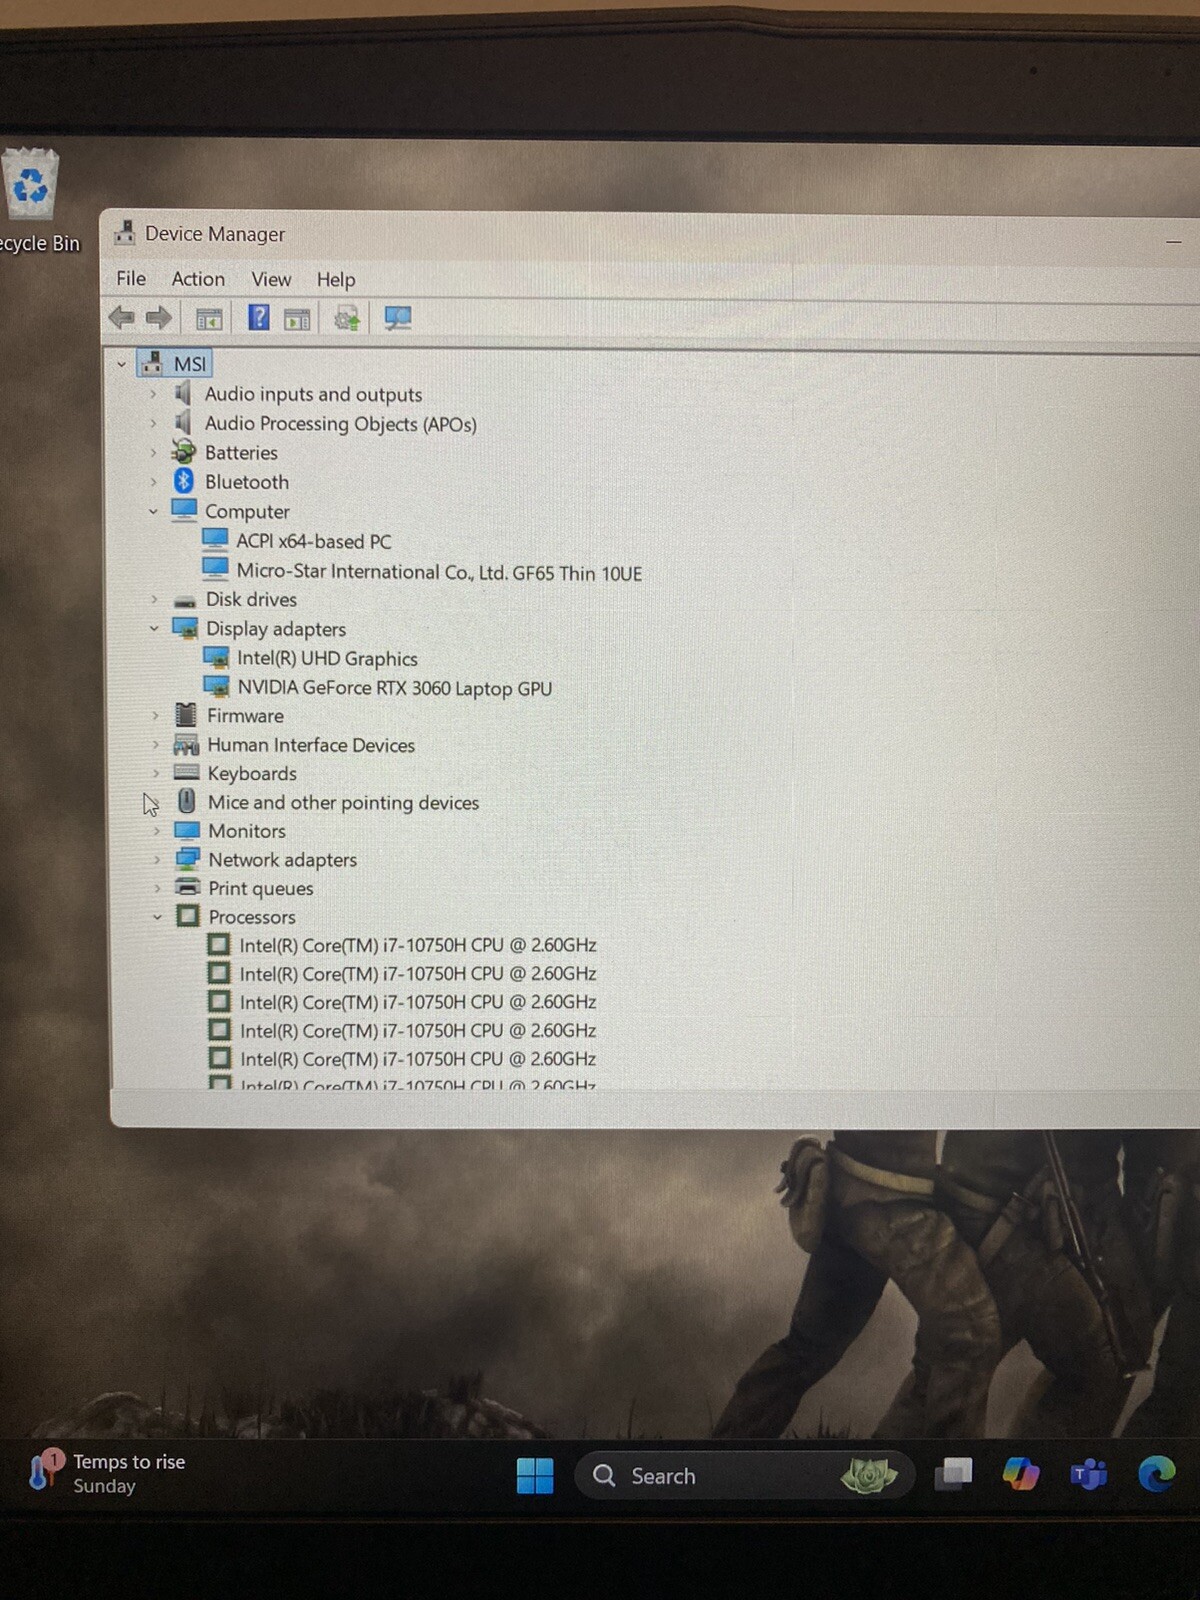This screenshot has width=1200, height=1600.
Task: Click the Firmware chip icon
Action: pyautogui.click(x=186, y=715)
